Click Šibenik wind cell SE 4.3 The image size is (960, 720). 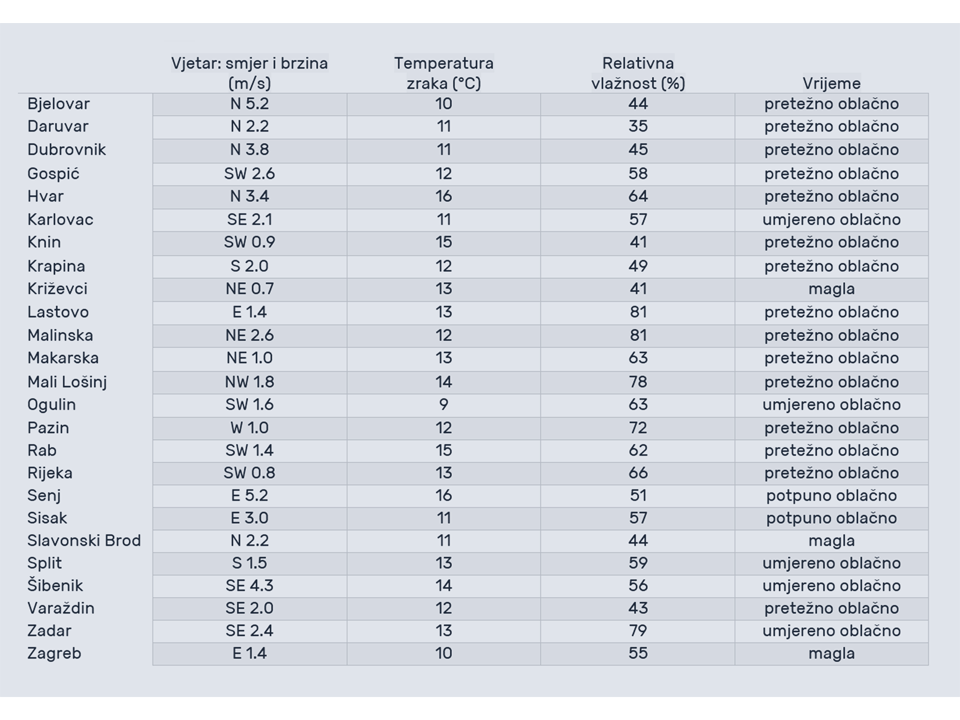click(x=249, y=586)
